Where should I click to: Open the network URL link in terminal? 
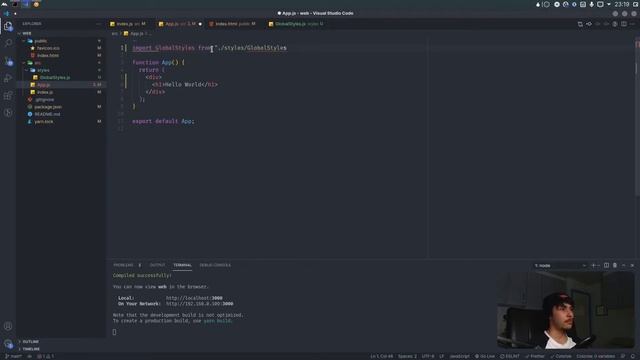point(200,304)
